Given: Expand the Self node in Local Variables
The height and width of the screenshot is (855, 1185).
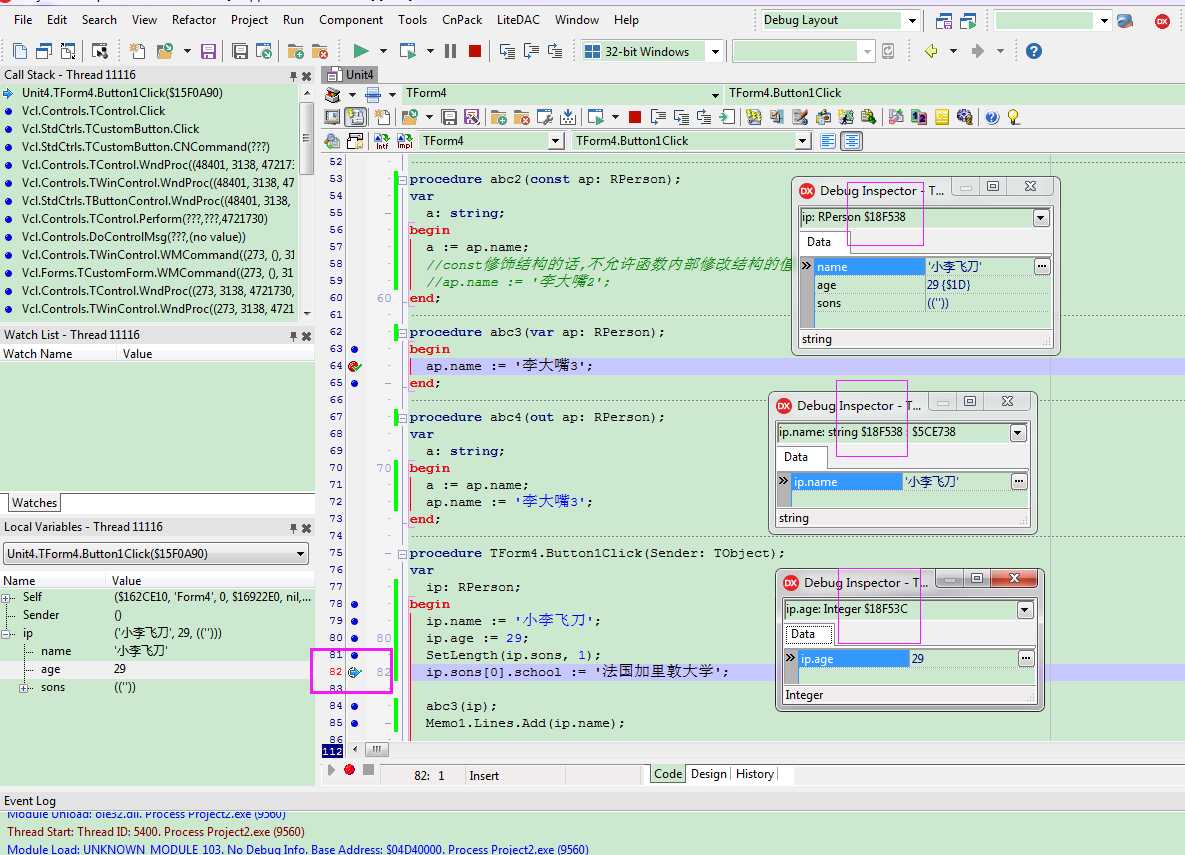Looking at the screenshot, I should (7, 597).
